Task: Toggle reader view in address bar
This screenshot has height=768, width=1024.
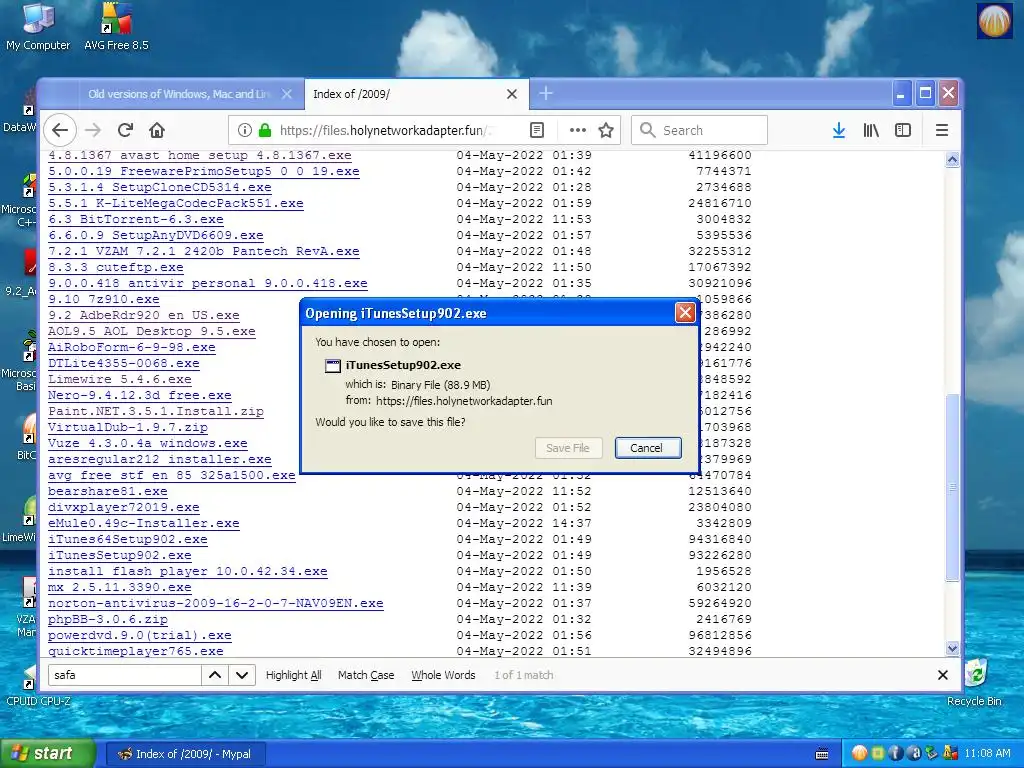Action: [537, 130]
